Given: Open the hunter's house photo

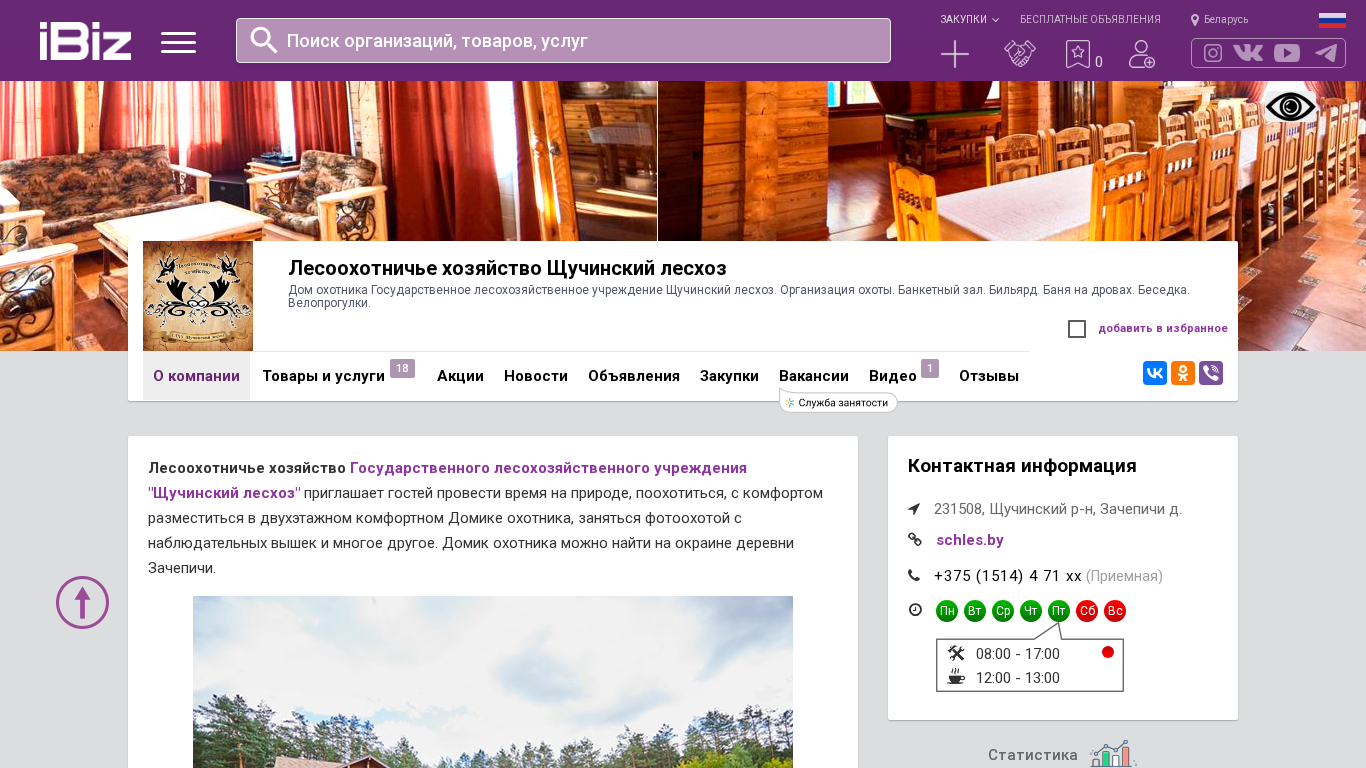Looking at the screenshot, I should point(493,682).
